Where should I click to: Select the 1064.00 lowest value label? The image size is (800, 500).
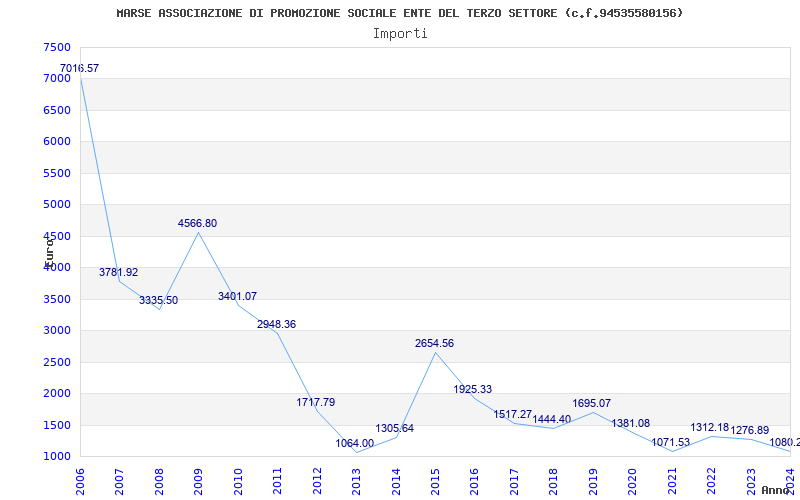[355, 443]
